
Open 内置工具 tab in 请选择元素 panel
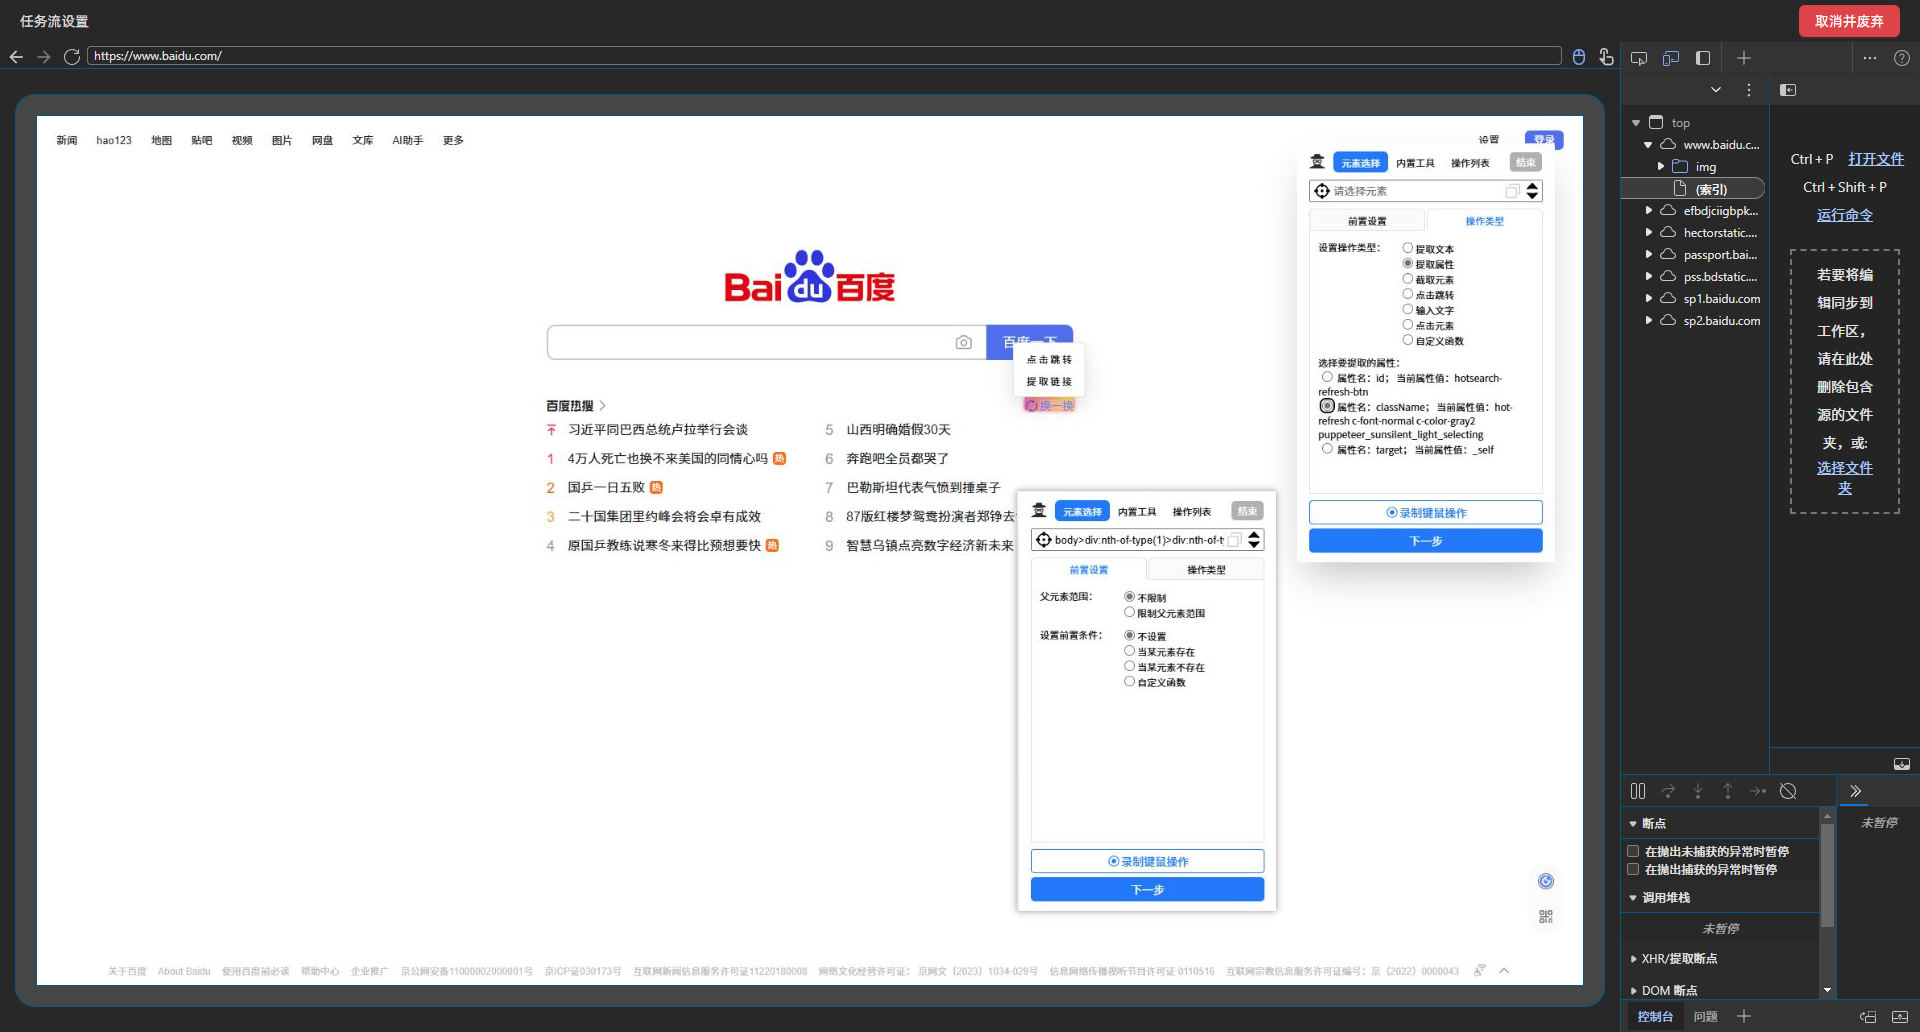tap(1415, 163)
